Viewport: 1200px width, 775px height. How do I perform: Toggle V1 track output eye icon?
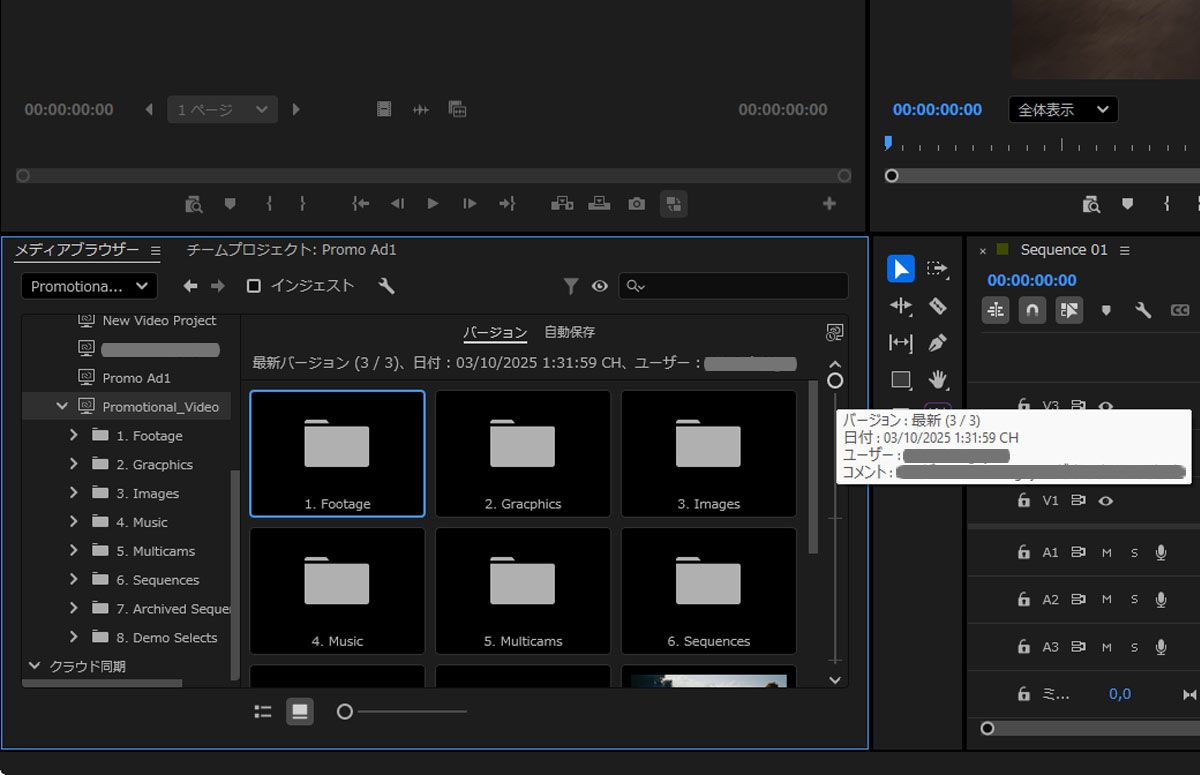(x=1105, y=500)
